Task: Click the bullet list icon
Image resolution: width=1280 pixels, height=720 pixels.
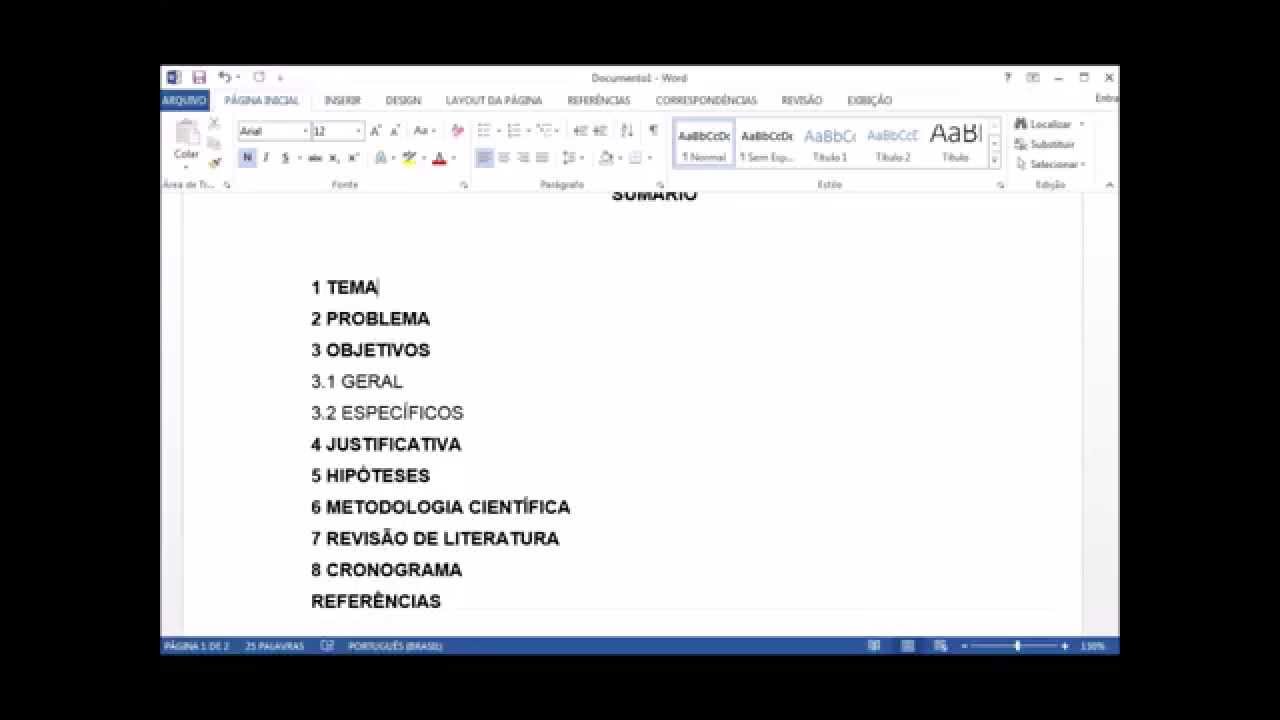Action: 484,131
